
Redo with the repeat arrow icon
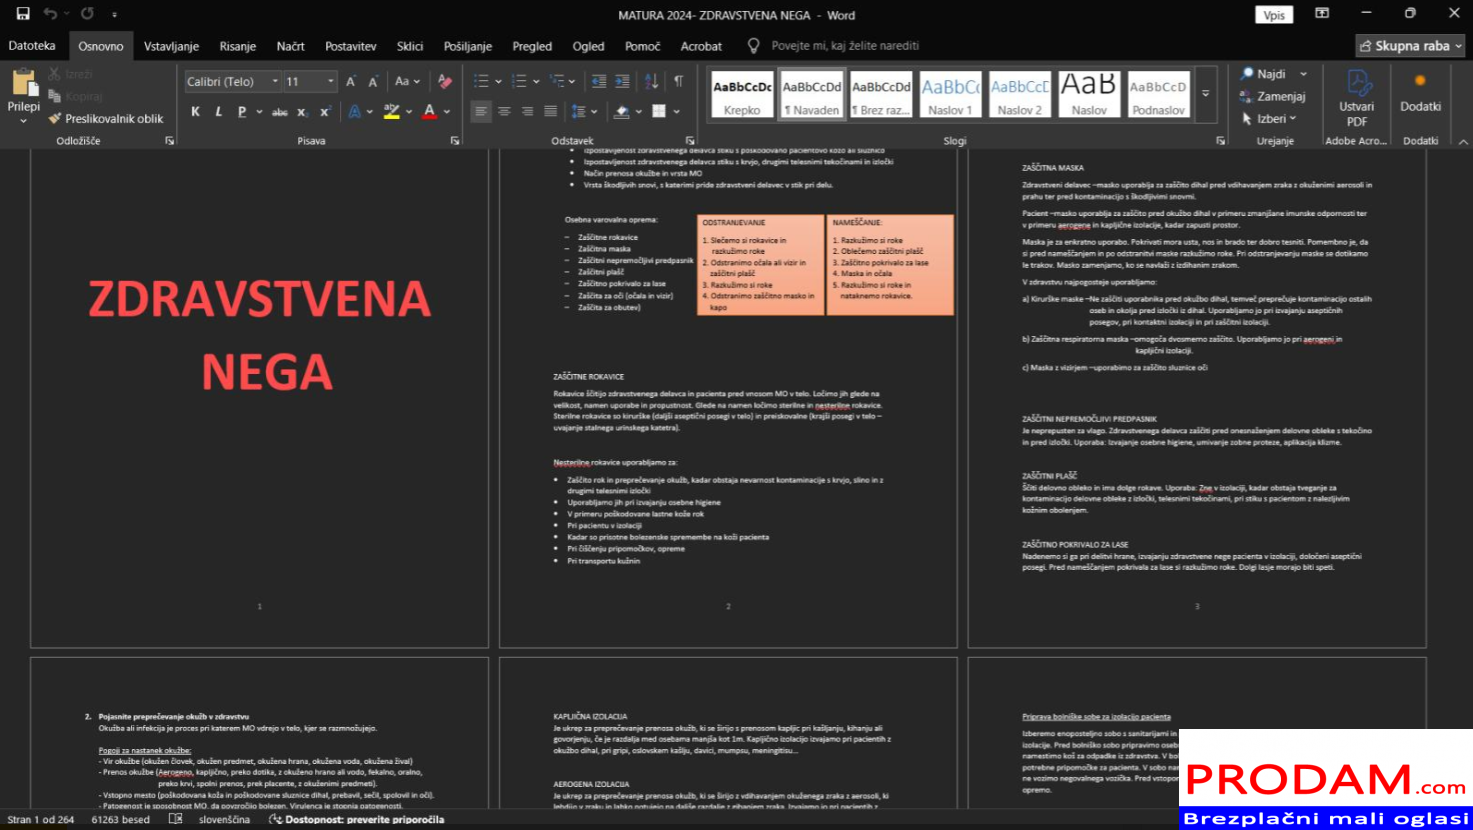pyautogui.click(x=87, y=14)
